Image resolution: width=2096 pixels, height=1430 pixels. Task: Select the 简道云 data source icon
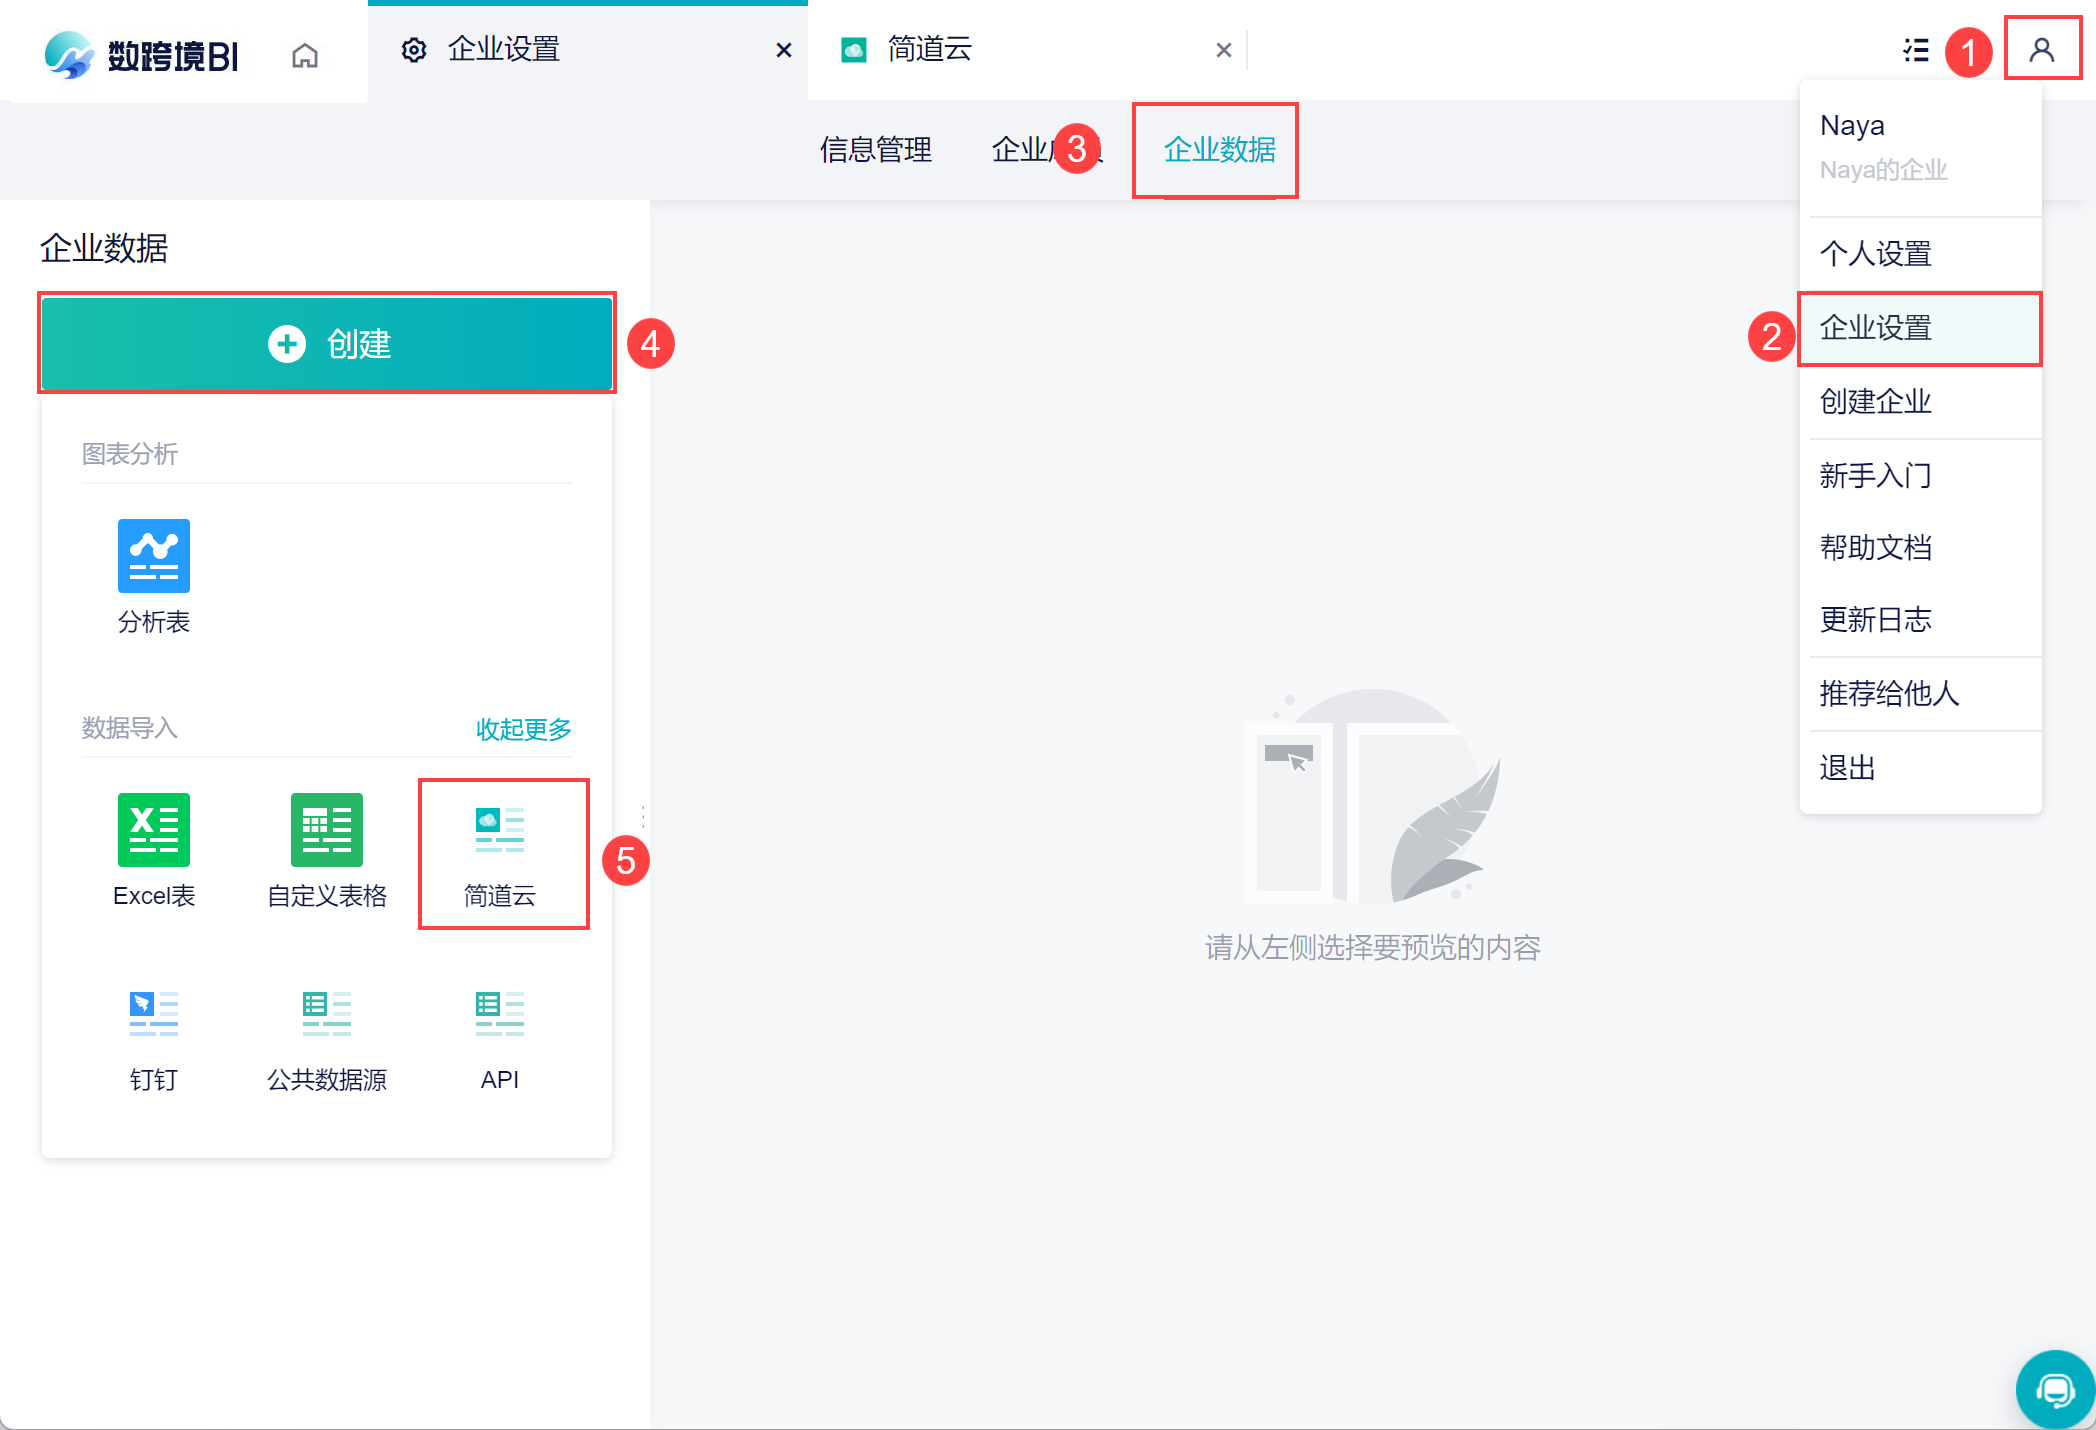[500, 830]
